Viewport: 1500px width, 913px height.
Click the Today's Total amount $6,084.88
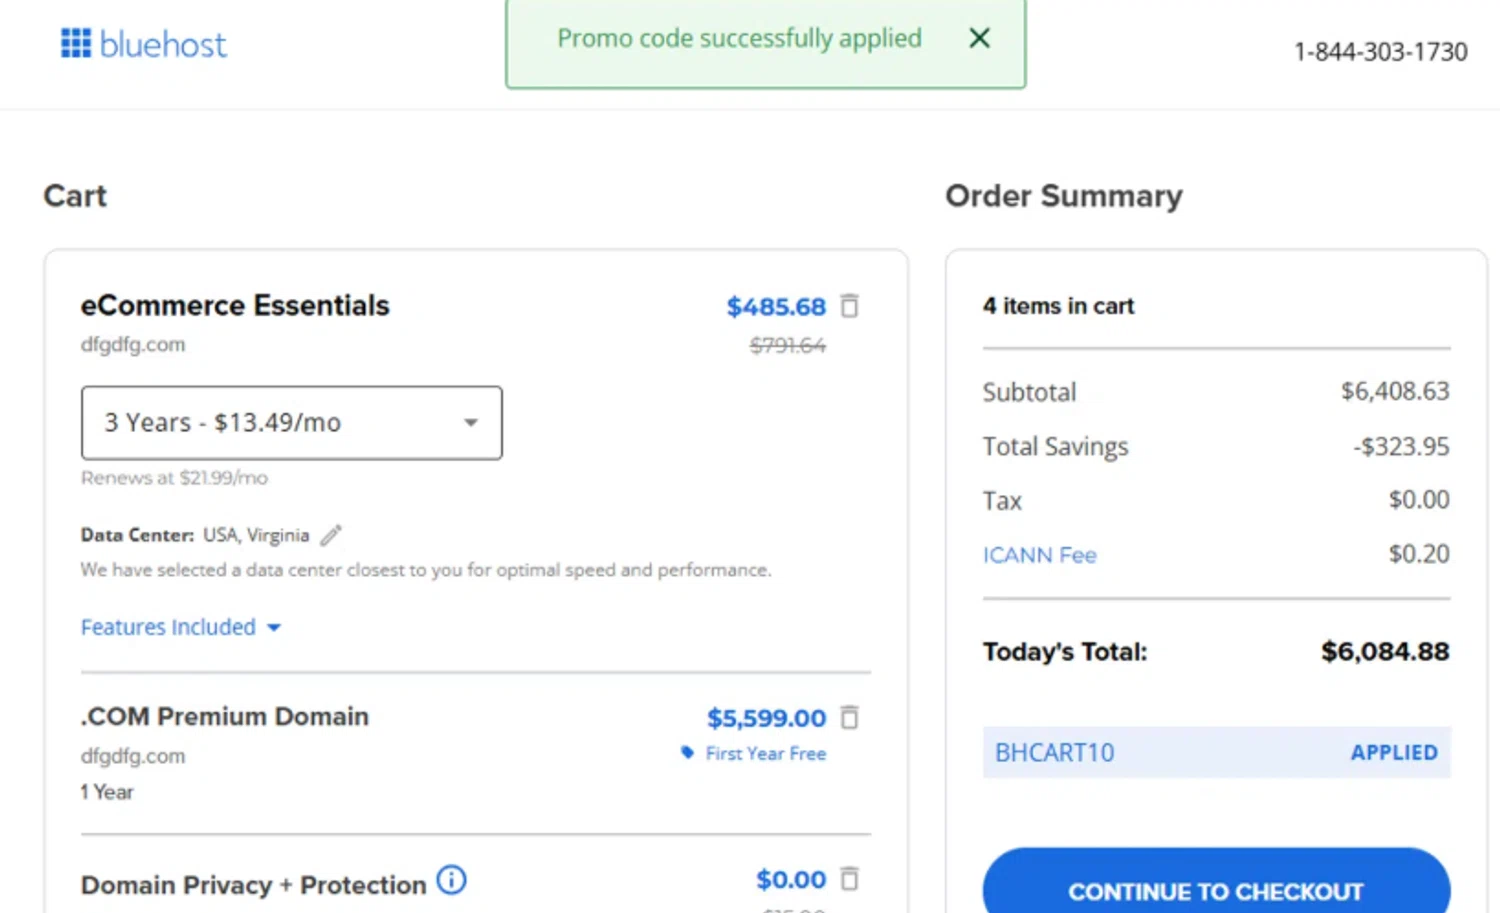pos(1384,652)
